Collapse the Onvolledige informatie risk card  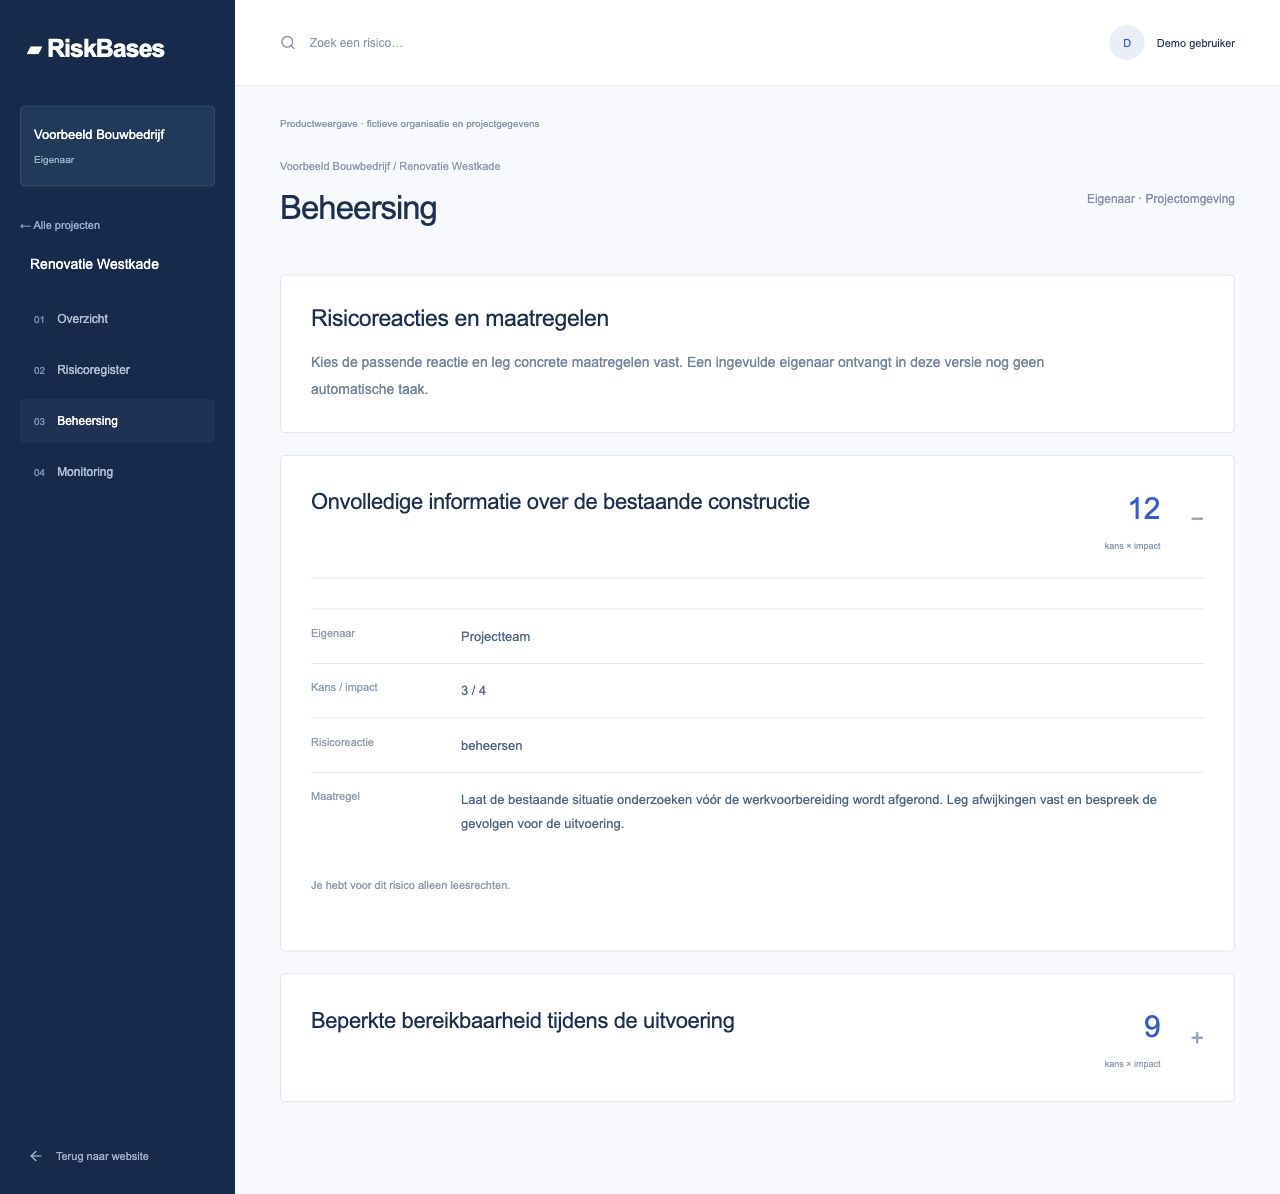1197,519
